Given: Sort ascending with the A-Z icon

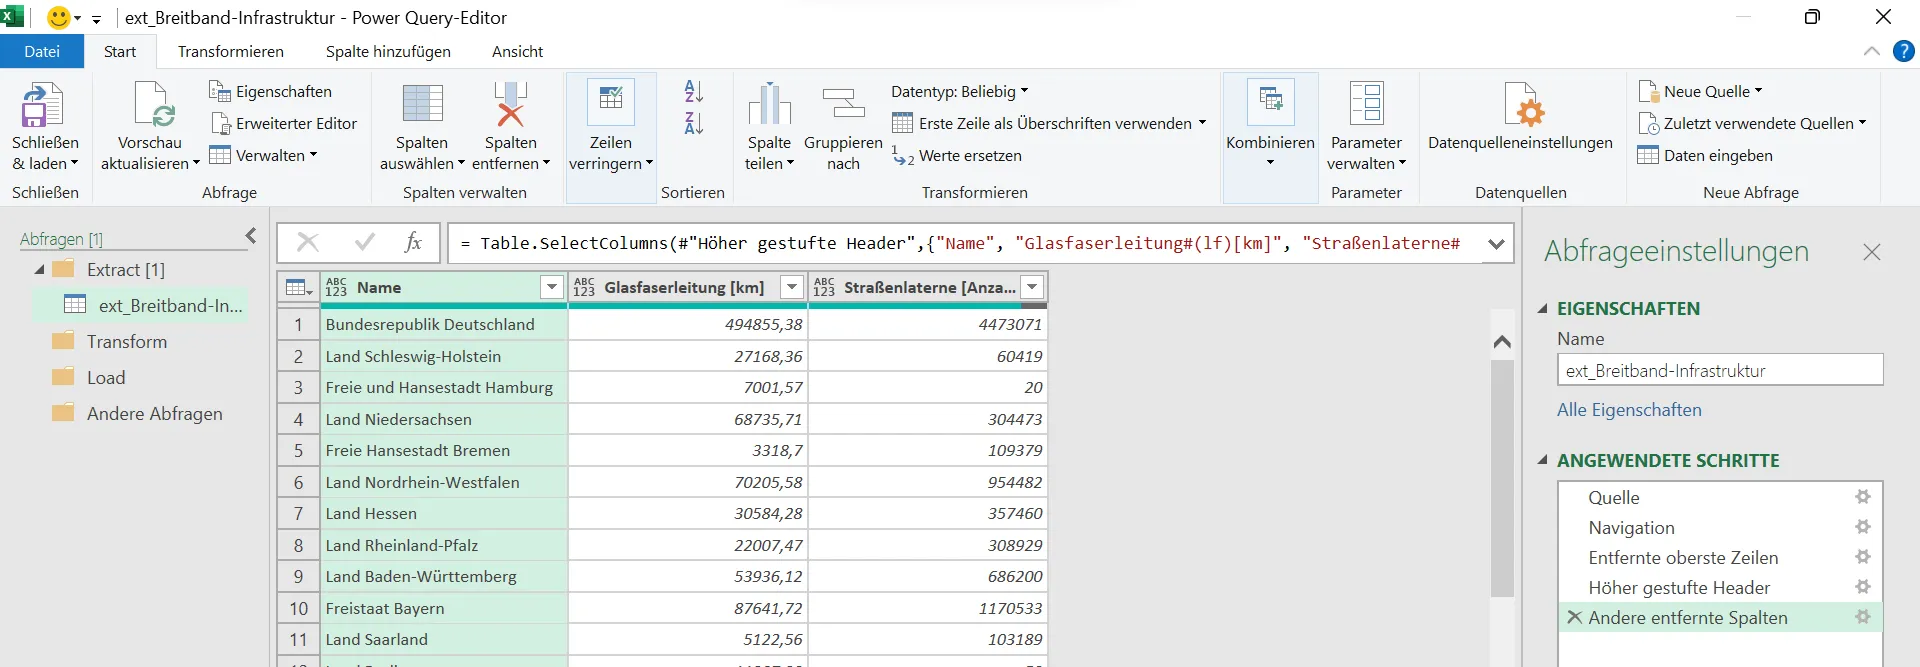Looking at the screenshot, I should click(693, 91).
